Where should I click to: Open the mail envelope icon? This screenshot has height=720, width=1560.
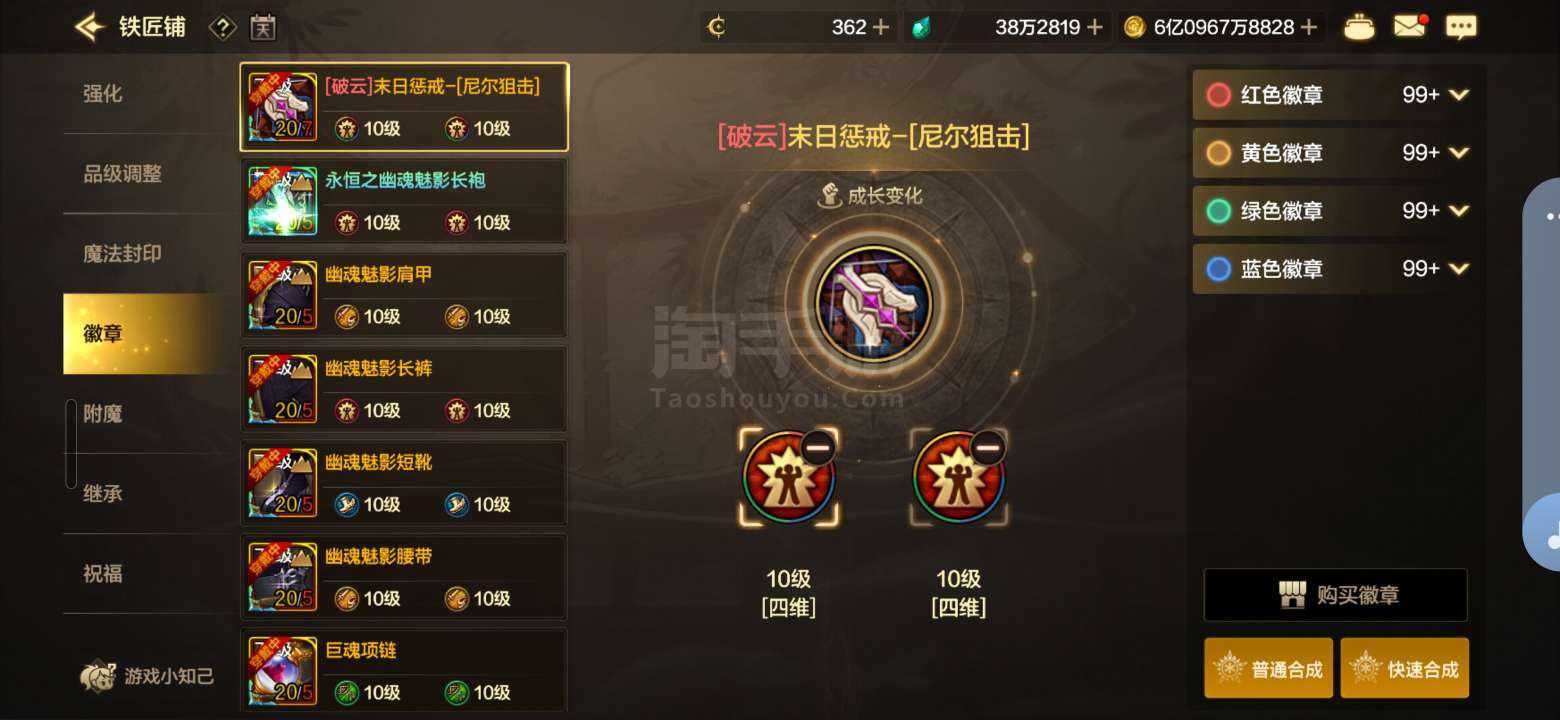coord(1410,27)
